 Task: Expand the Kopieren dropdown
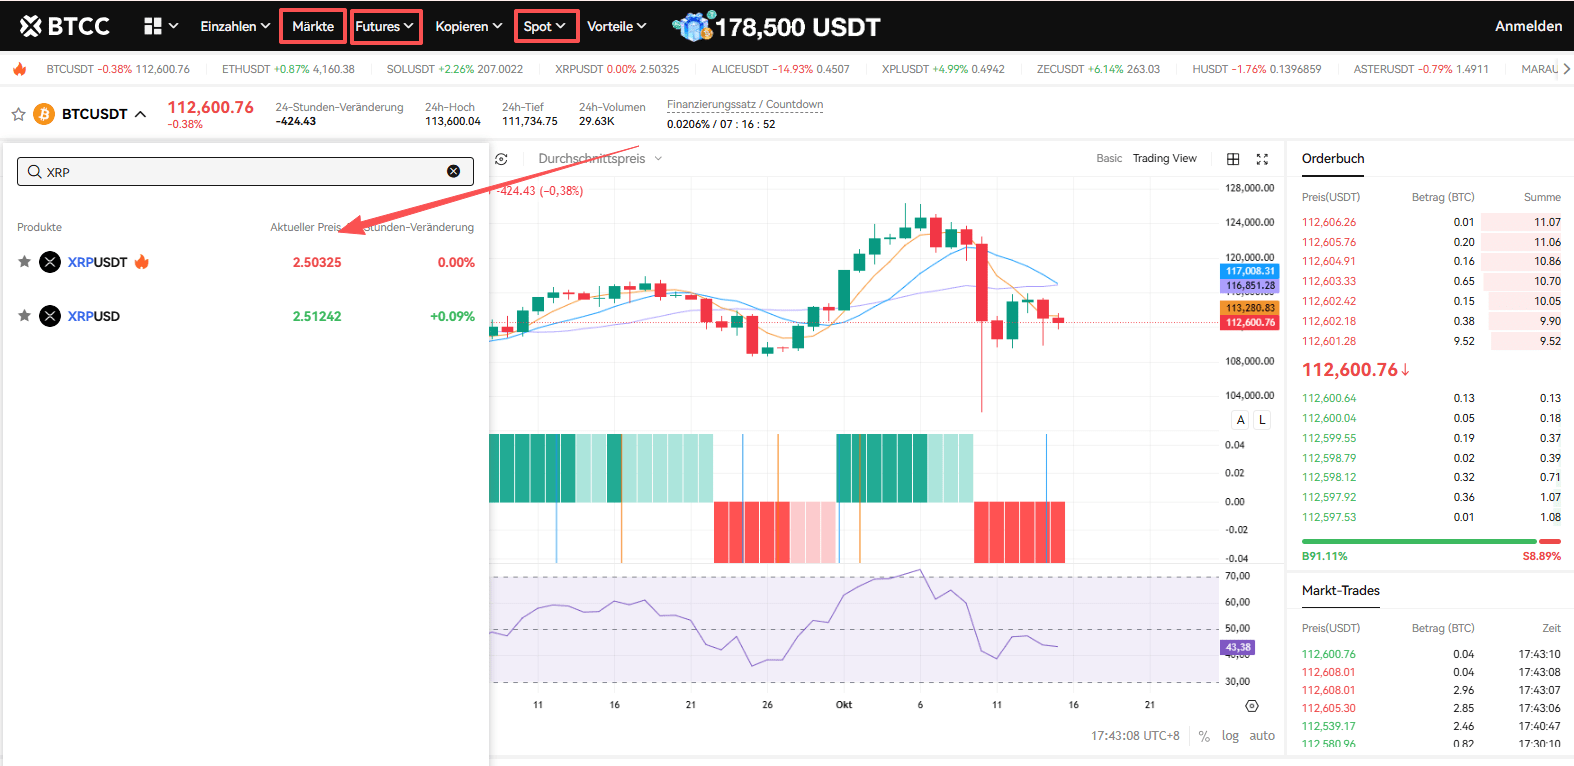tap(468, 26)
